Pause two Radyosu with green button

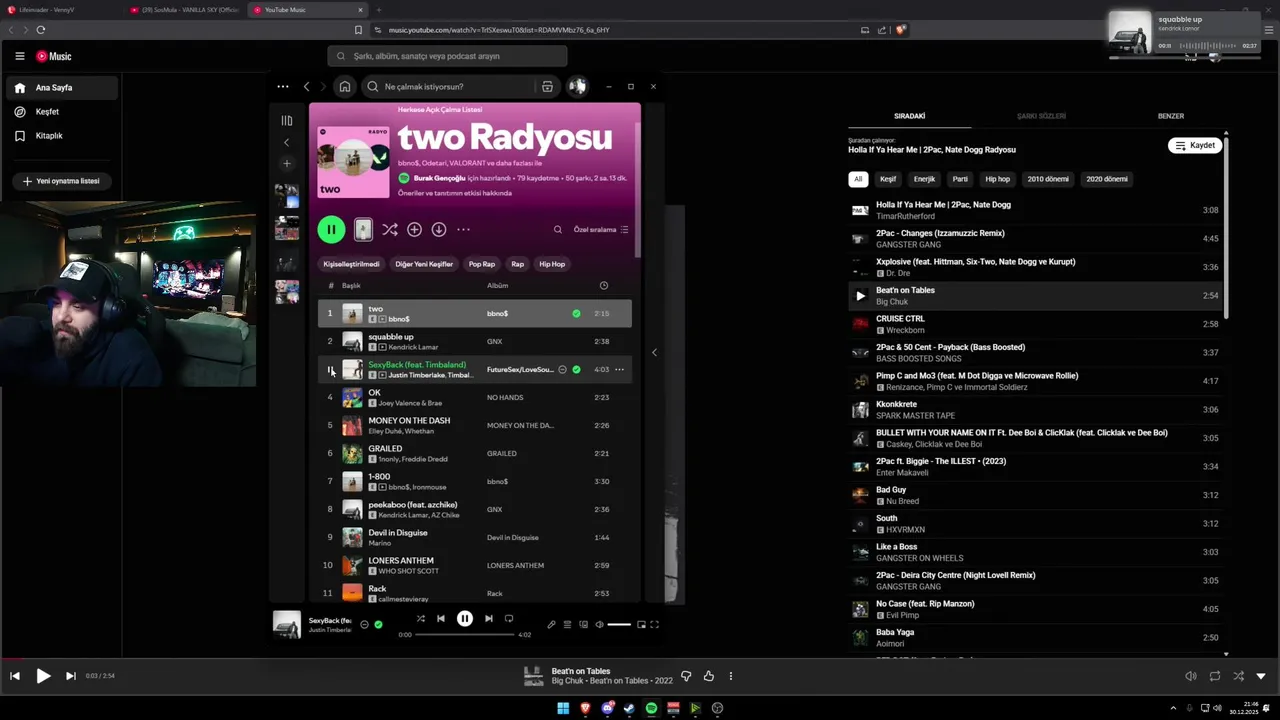pos(331,229)
